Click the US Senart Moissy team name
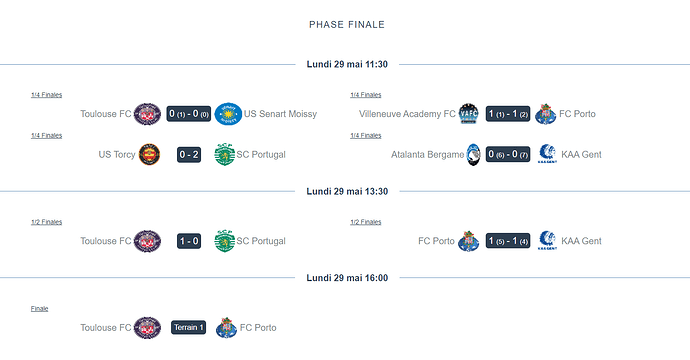This screenshot has width=690, height=360. (280, 114)
